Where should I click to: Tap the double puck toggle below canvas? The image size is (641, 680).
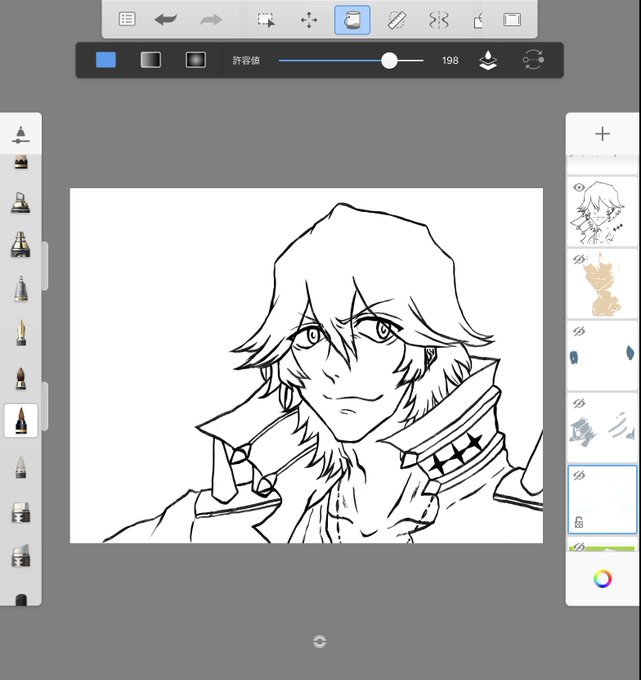pos(320,641)
